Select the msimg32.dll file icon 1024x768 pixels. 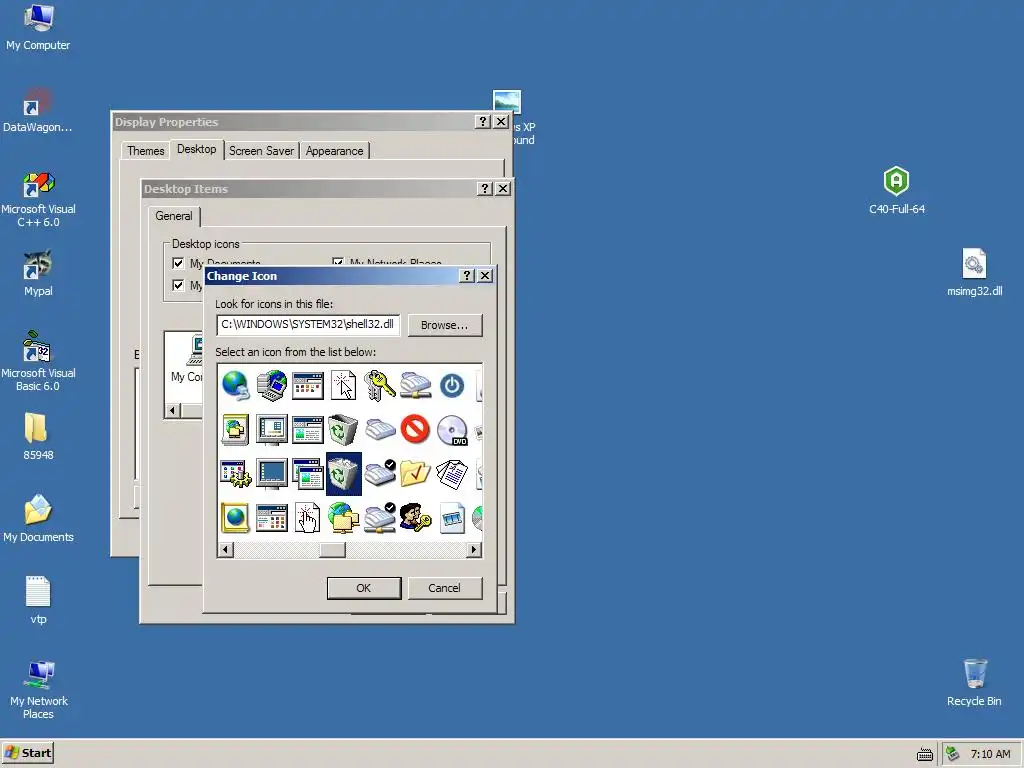(x=974, y=272)
